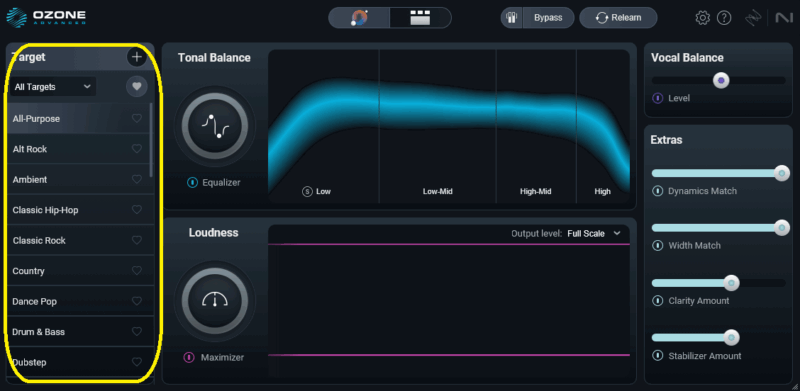Open the Output level Full Scale dropdown

(594, 233)
